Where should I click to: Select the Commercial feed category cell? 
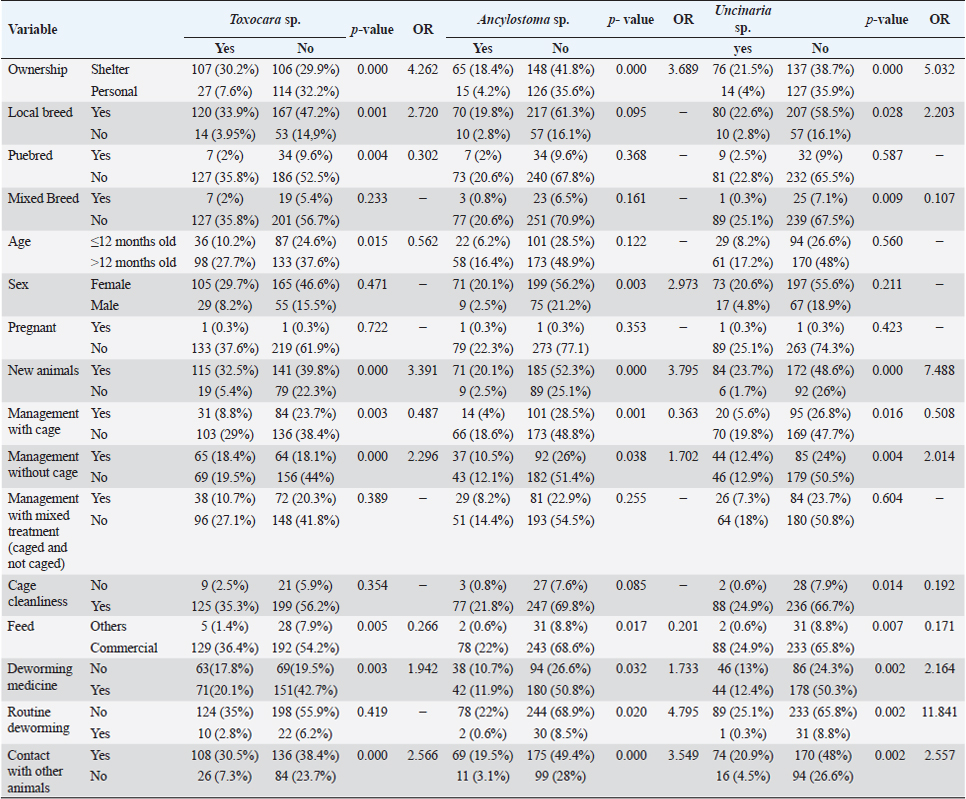tap(124, 647)
